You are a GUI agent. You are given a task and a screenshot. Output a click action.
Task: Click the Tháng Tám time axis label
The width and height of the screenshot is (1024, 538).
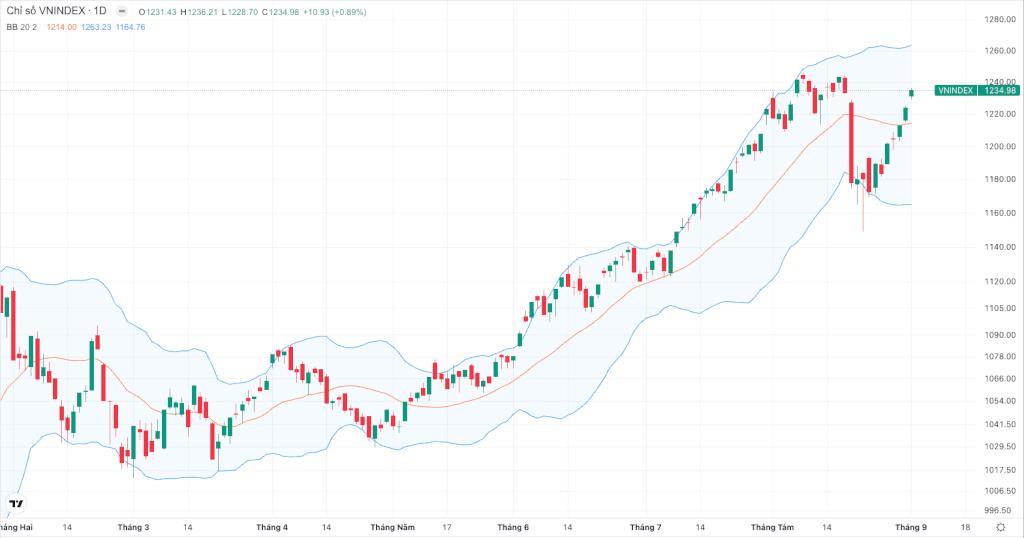click(772, 528)
